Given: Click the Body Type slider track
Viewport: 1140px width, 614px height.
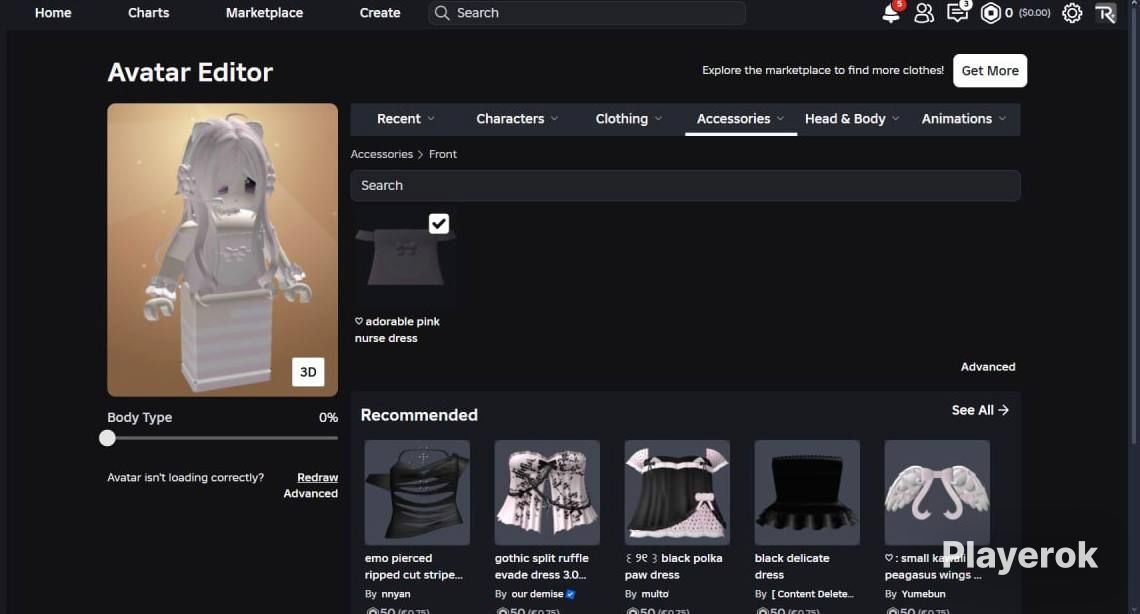Looking at the screenshot, I should point(222,437).
